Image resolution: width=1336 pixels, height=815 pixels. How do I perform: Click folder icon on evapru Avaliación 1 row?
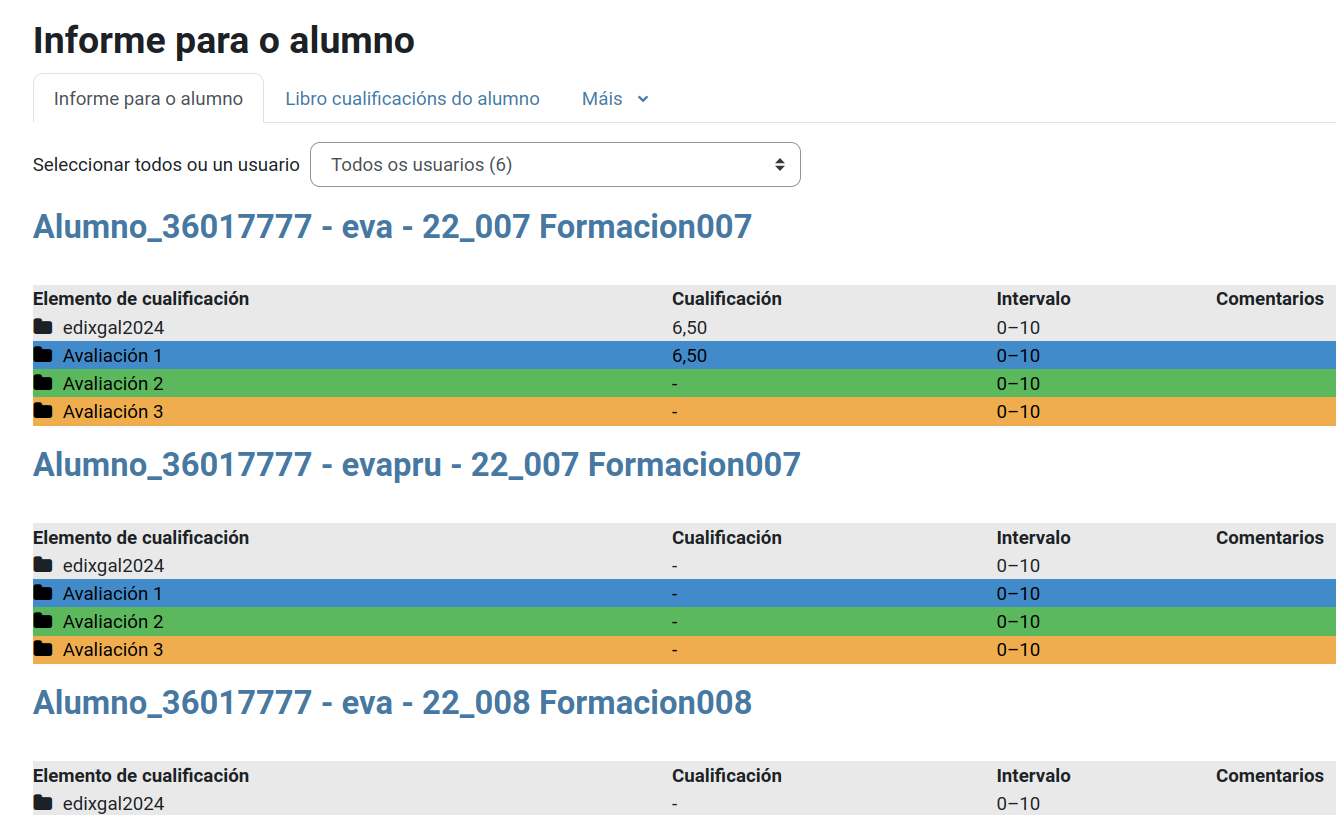click(43, 593)
